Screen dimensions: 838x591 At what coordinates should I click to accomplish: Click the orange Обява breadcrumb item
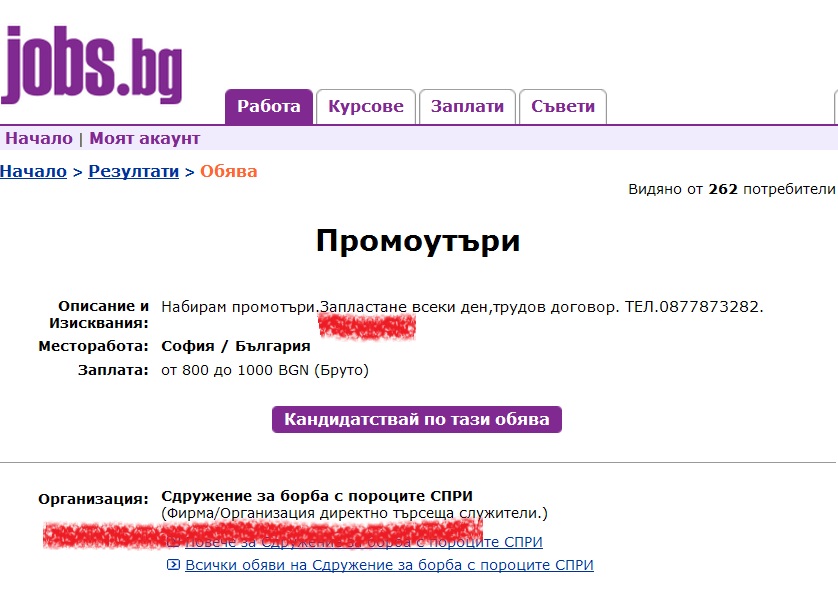click(x=228, y=171)
